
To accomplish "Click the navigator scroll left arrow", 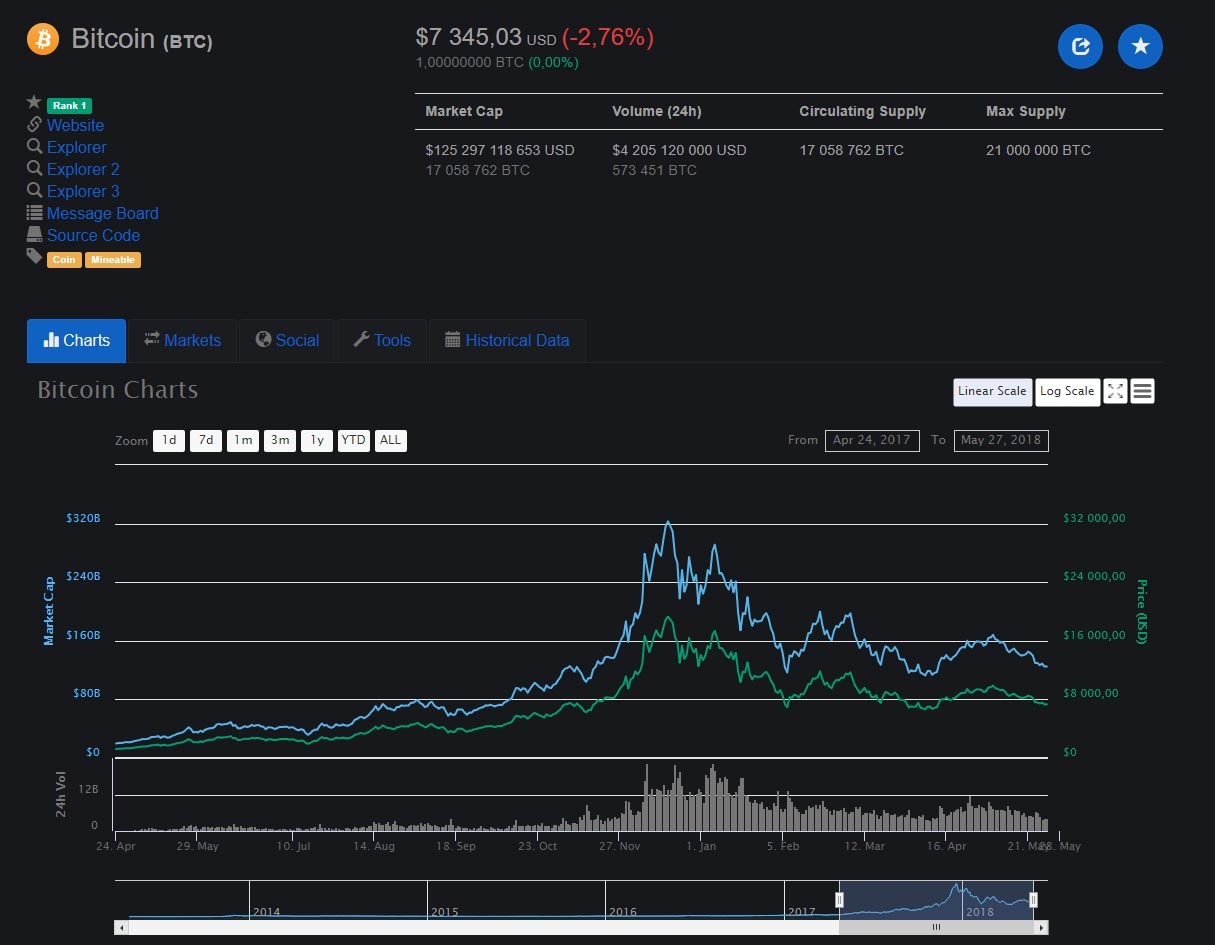I will point(121,928).
